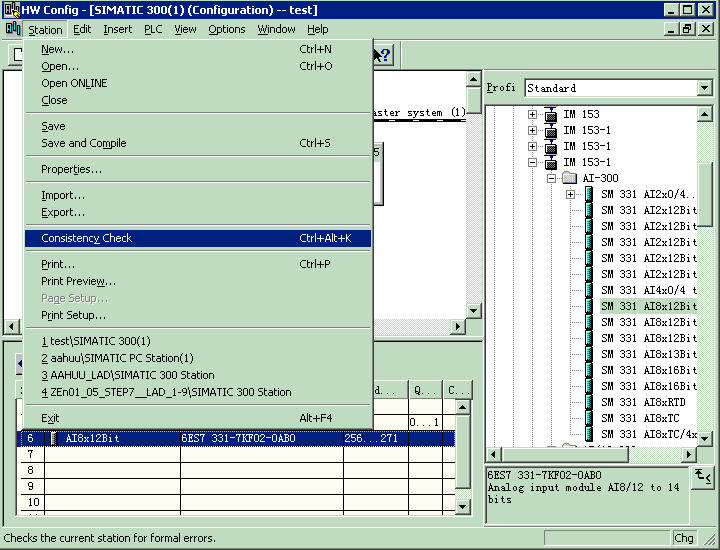Click the SM 331 AI4x0/4 module icon
Image resolution: width=720 pixels, height=550 pixels.
point(588,290)
